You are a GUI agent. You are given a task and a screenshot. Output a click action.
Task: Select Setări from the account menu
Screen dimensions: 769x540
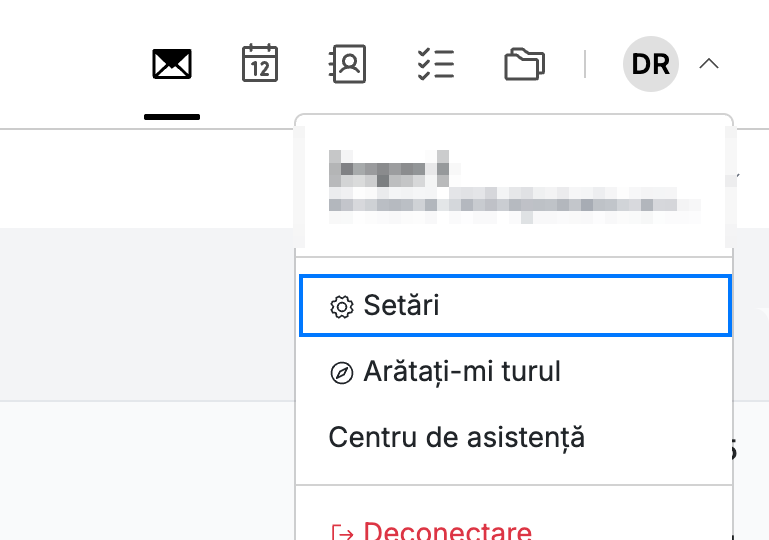tap(515, 306)
